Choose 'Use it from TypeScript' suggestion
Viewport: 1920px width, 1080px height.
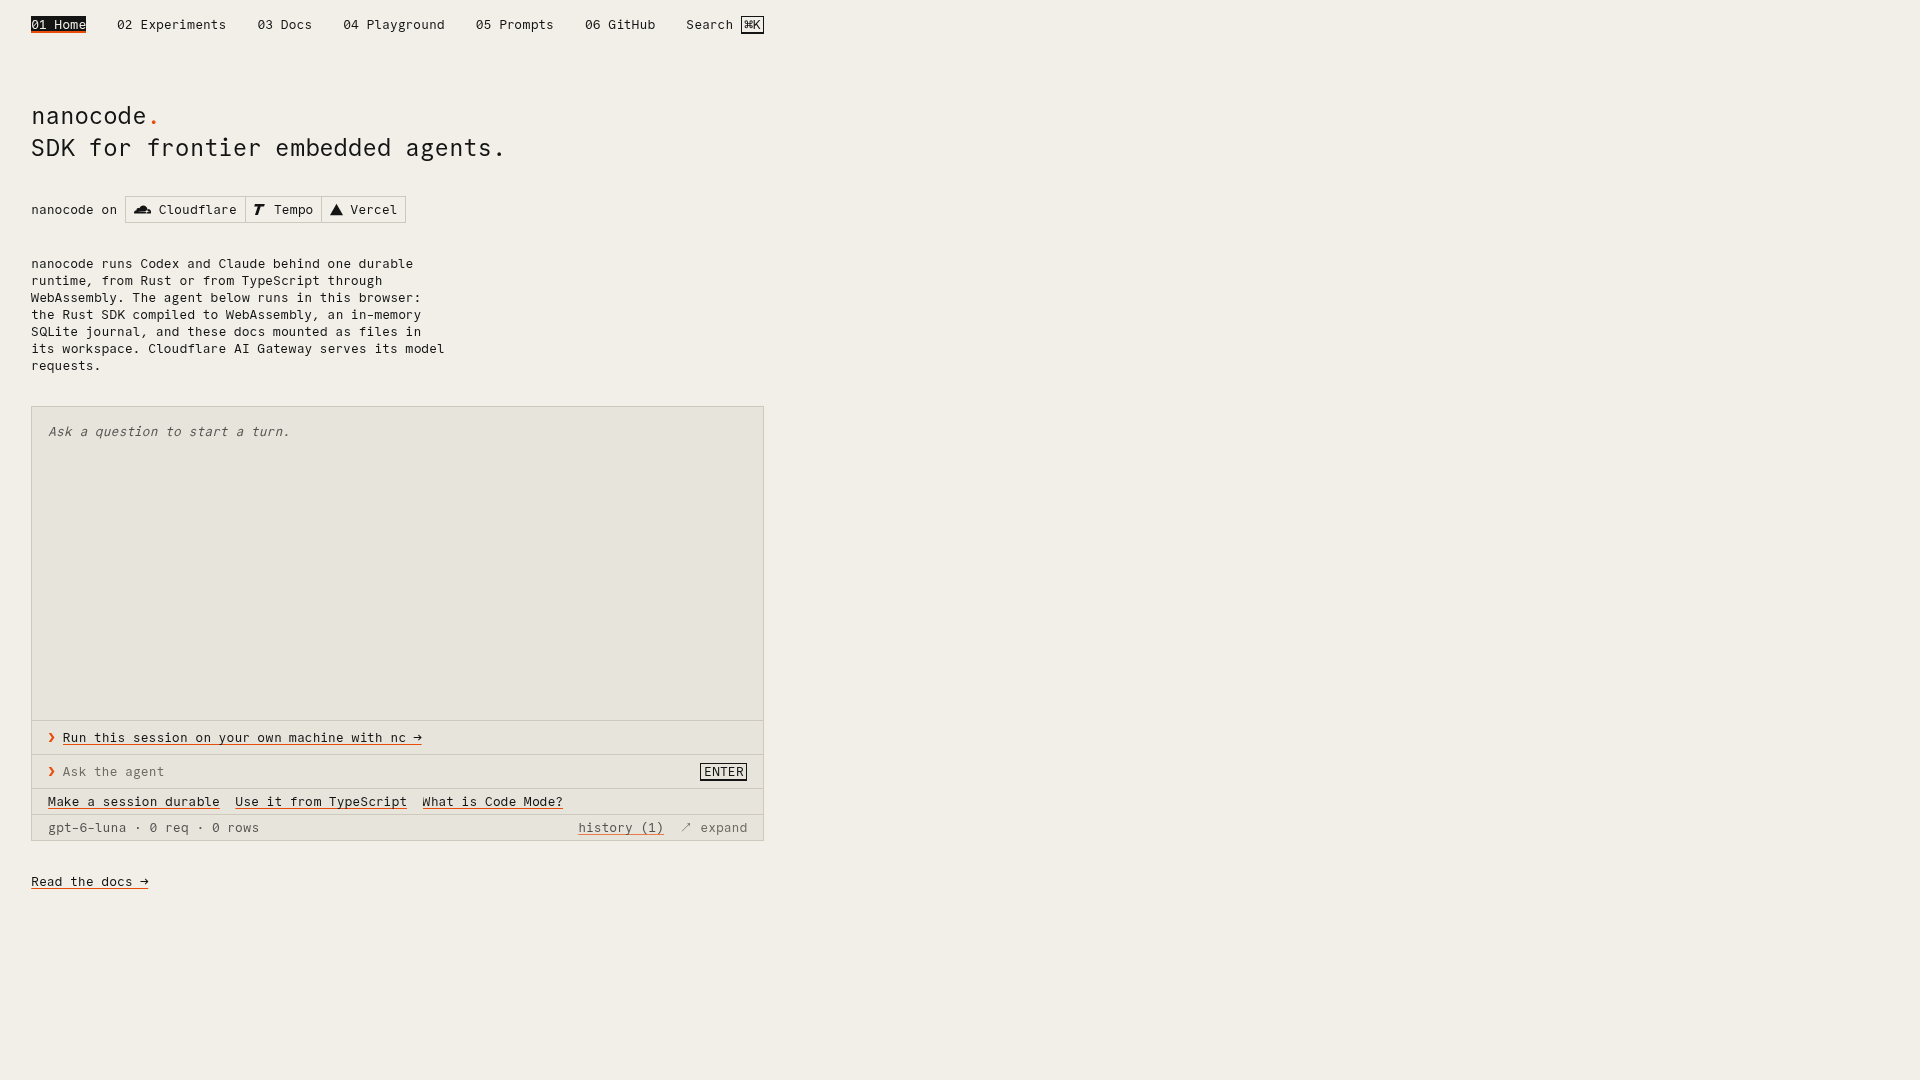321,802
